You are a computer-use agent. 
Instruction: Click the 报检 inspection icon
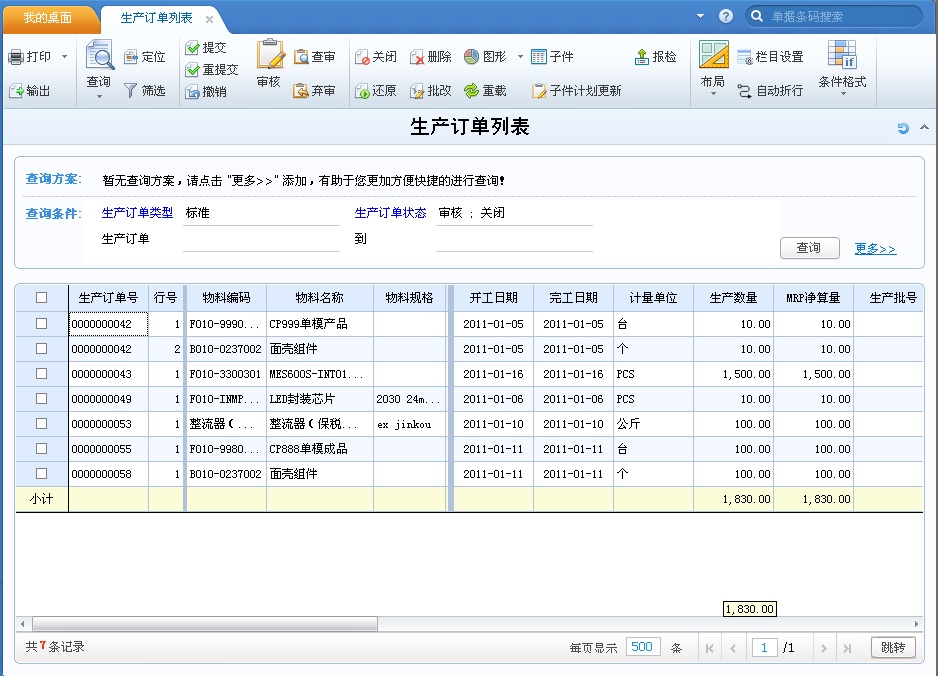tap(641, 57)
